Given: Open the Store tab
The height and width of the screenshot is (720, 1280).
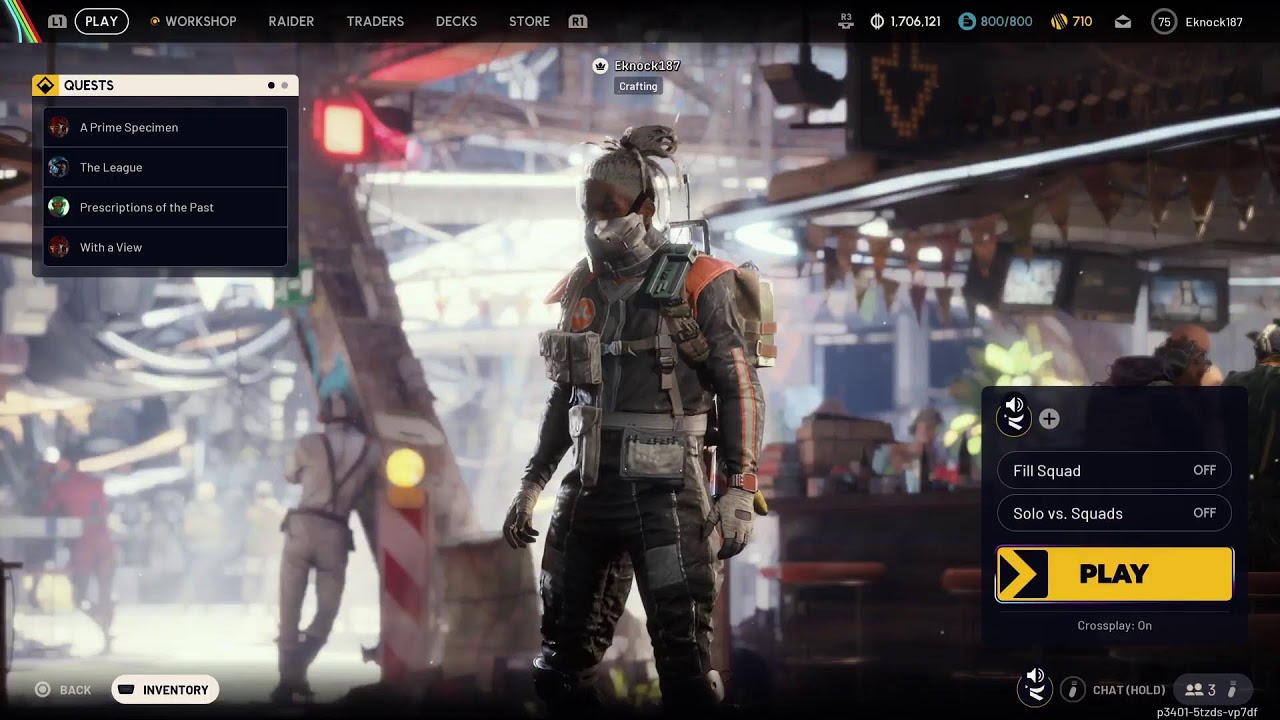Looking at the screenshot, I should tap(529, 21).
